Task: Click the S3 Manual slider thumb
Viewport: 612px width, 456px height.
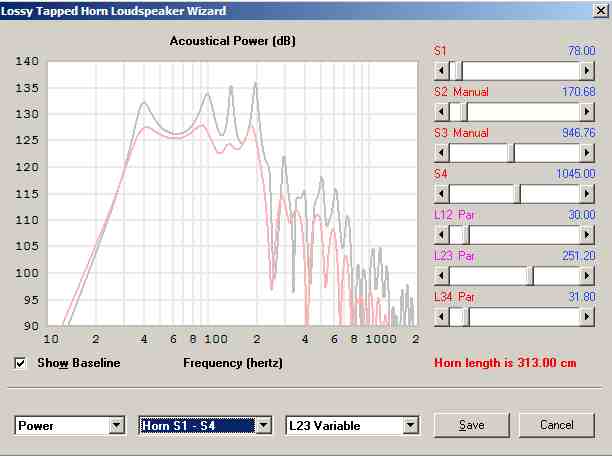Action: (x=511, y=153)
